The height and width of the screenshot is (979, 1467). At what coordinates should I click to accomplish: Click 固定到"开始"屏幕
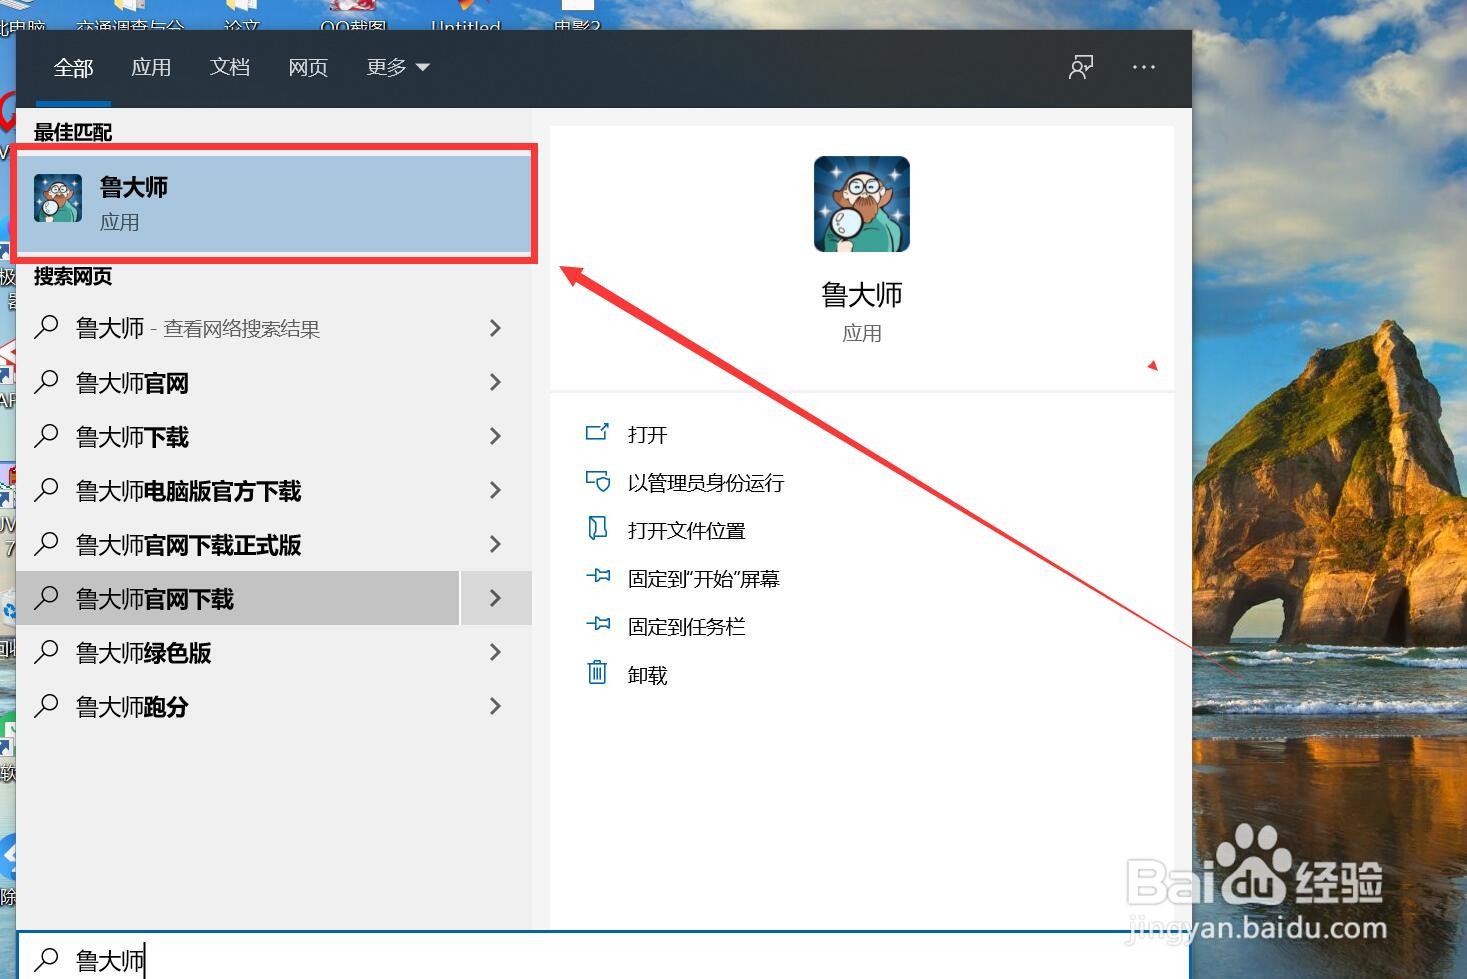[703, 578]
